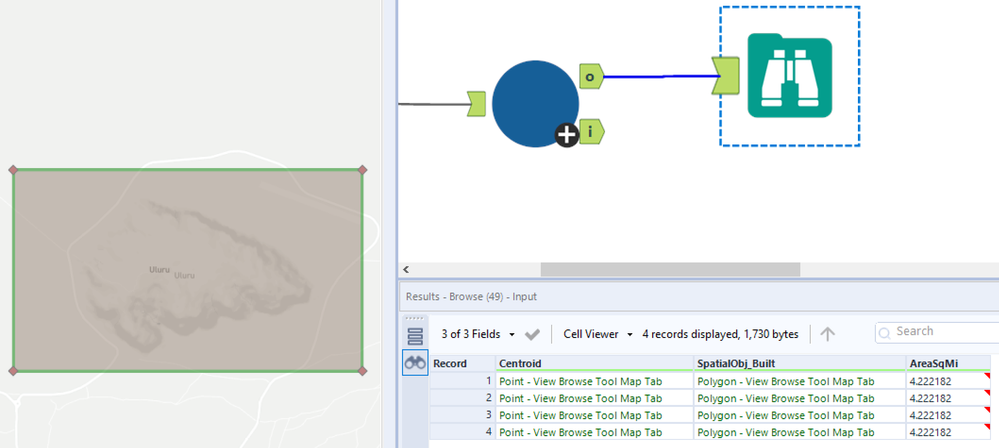The image size is (999, 448).
Task: Select Polygon cell in record 2
Action: click(x=800, y=398)
